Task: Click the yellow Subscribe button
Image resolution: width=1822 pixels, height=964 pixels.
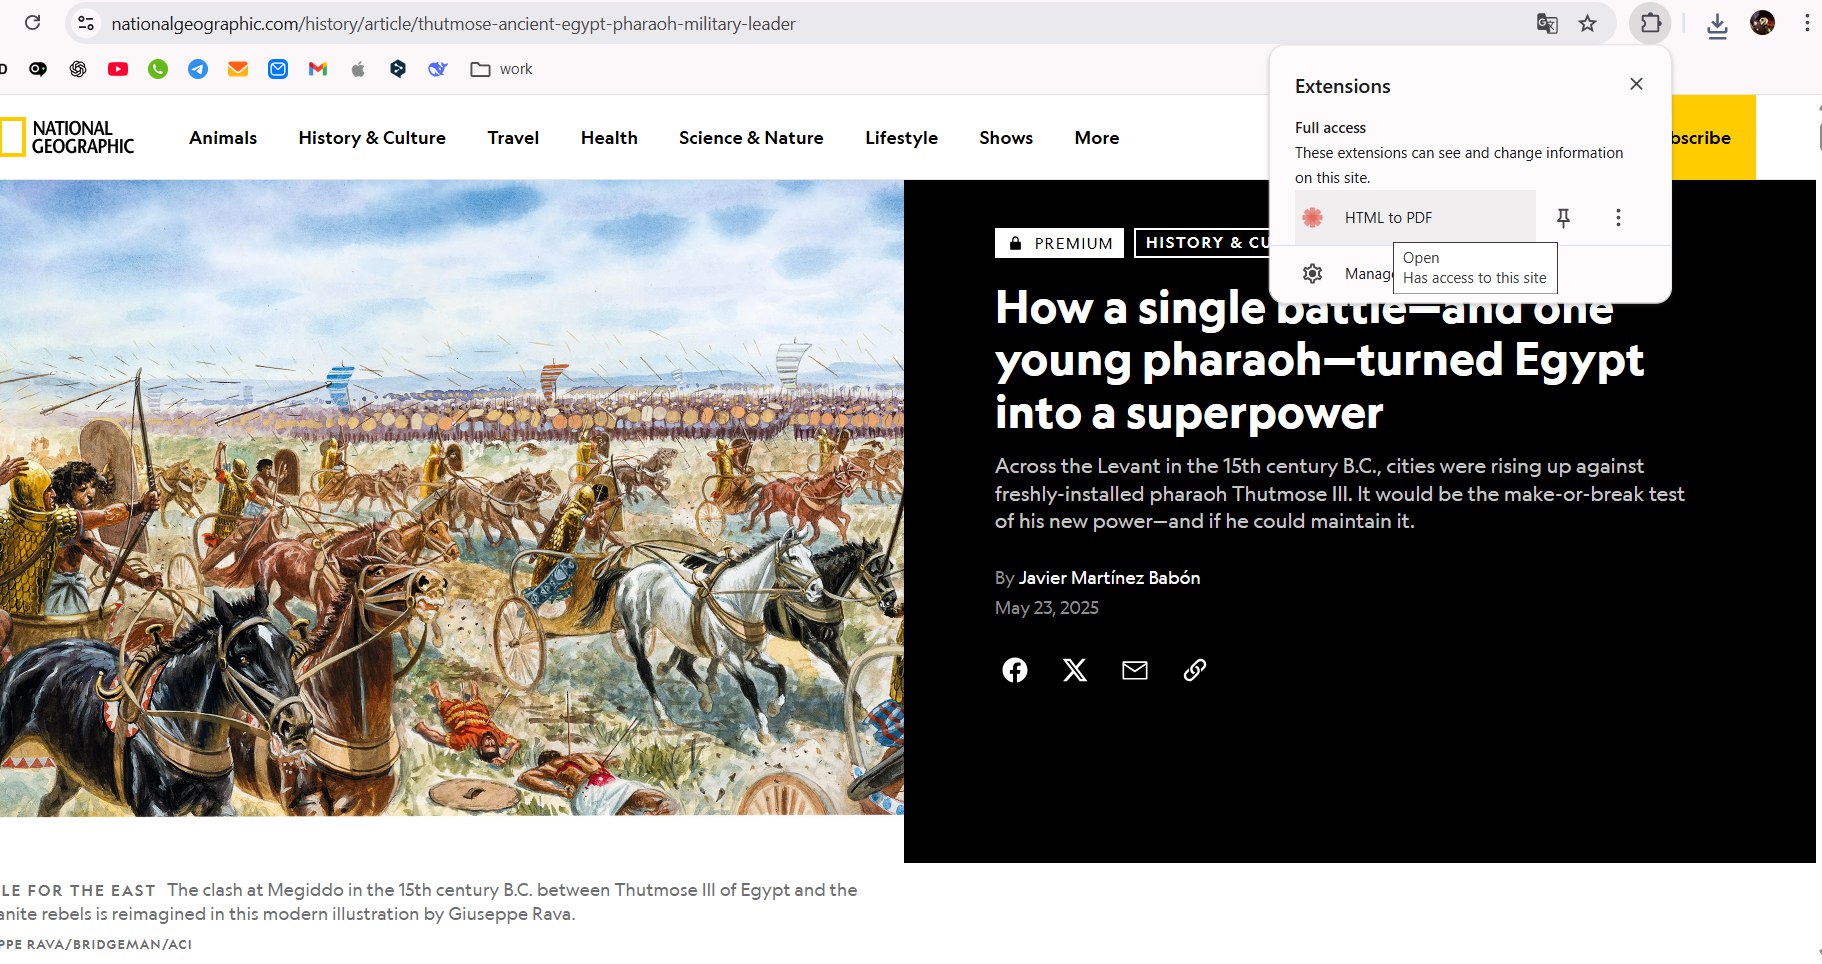Action: [1712, 137]
